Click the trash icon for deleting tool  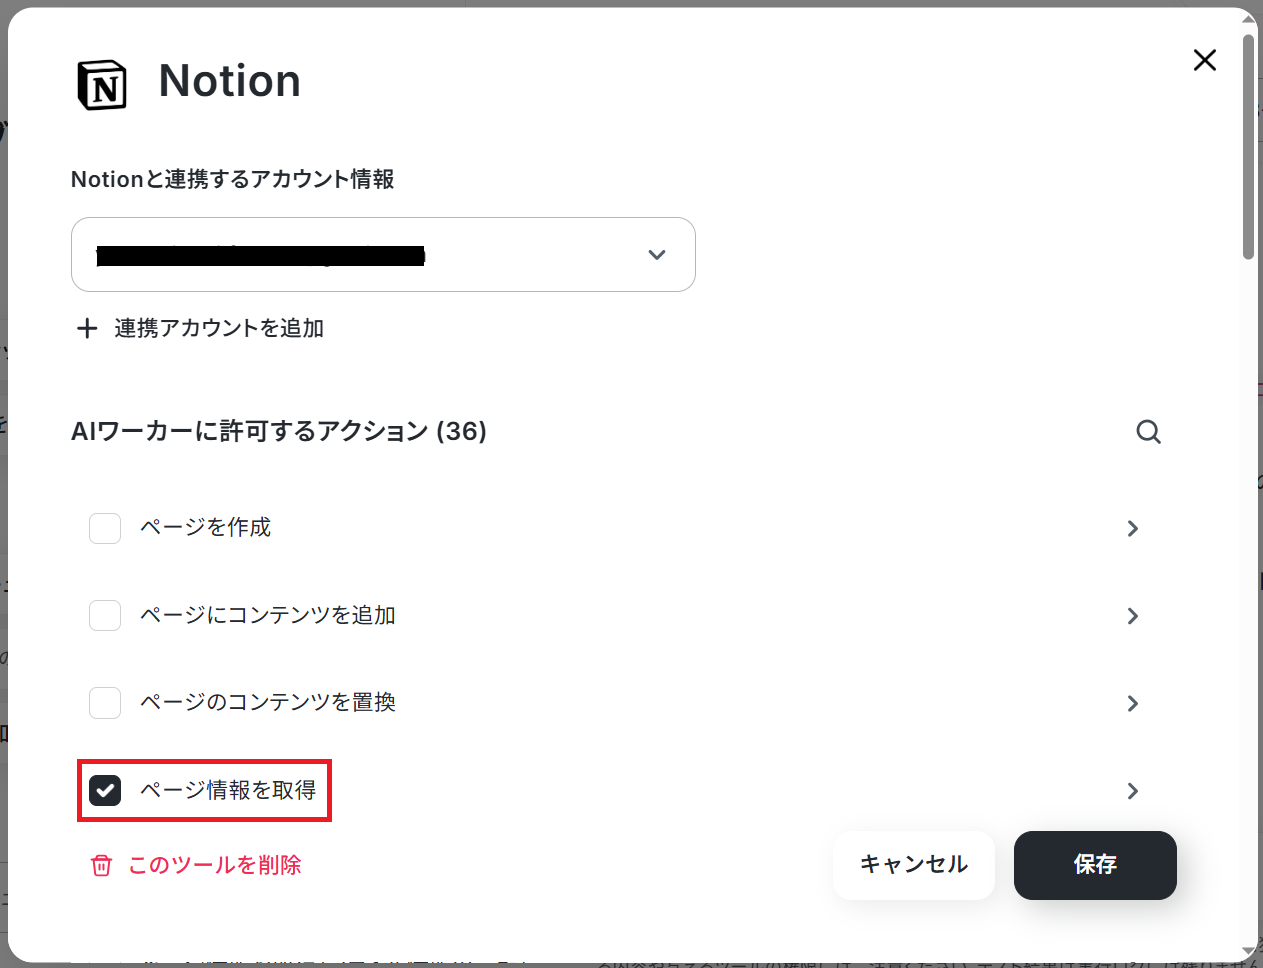click(102, 865)
